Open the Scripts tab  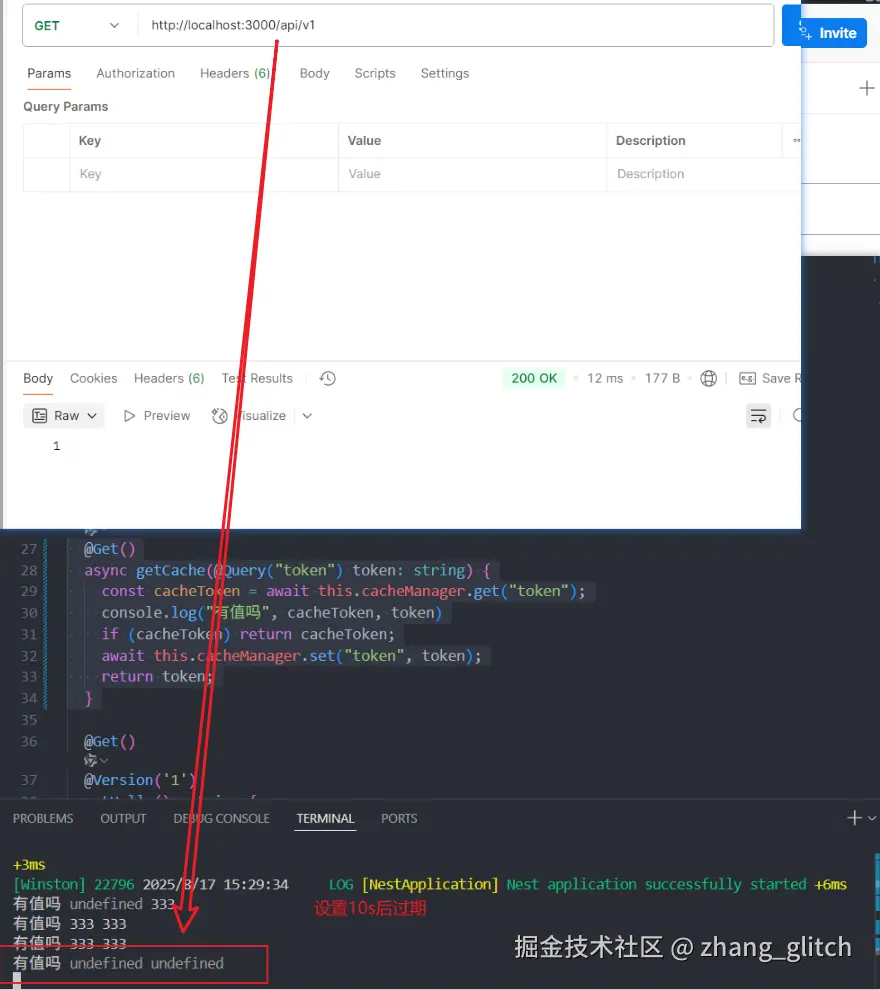click(x=375, y=73)
